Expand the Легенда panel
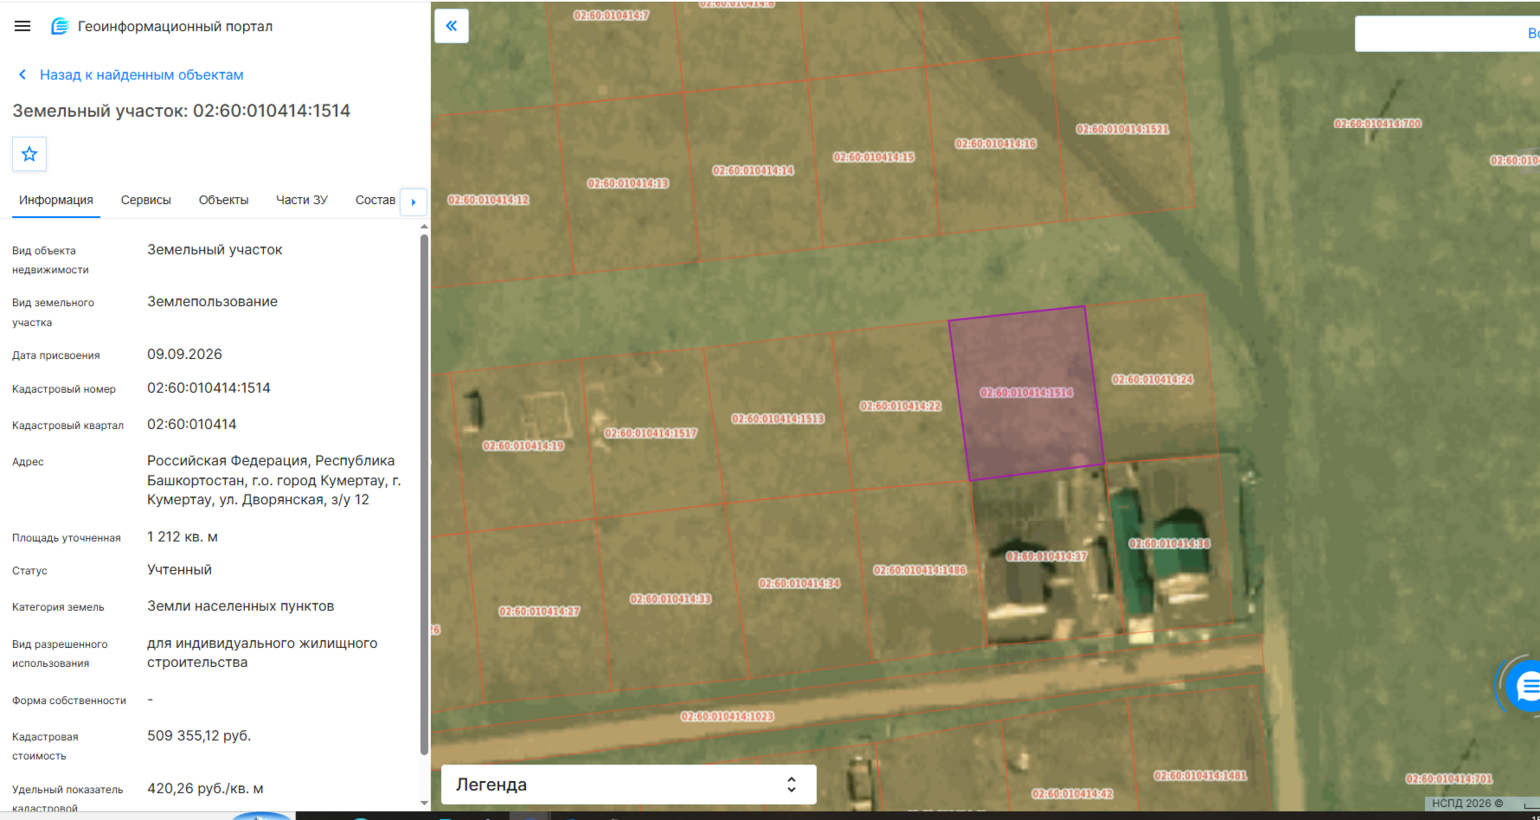1540x820 pixels. click(629, 785)
